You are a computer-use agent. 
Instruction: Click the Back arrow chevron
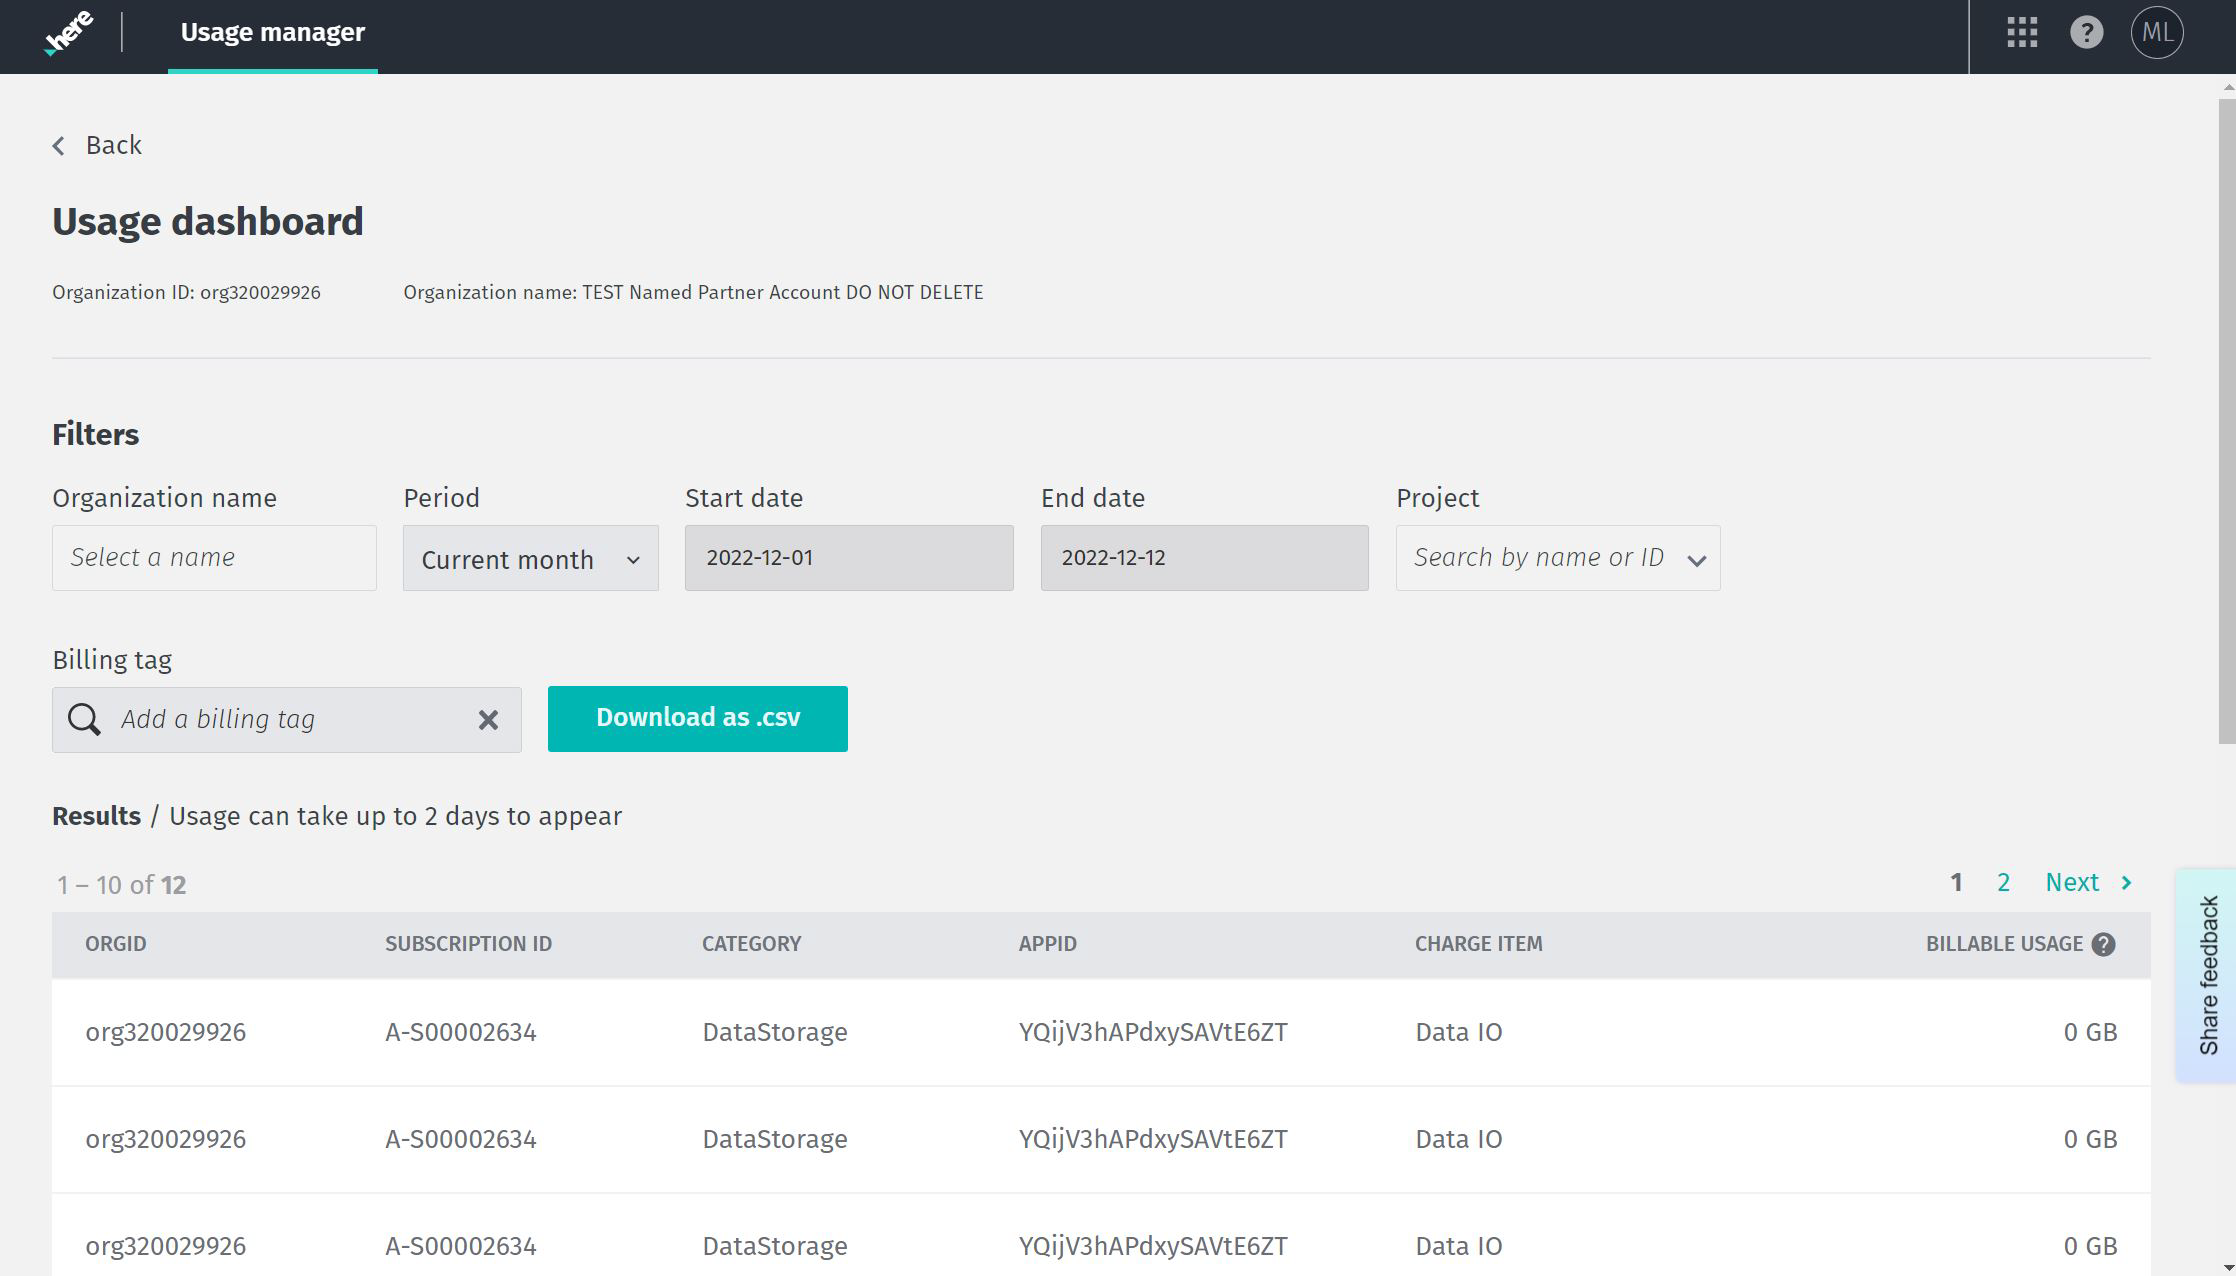pos(59,146)
